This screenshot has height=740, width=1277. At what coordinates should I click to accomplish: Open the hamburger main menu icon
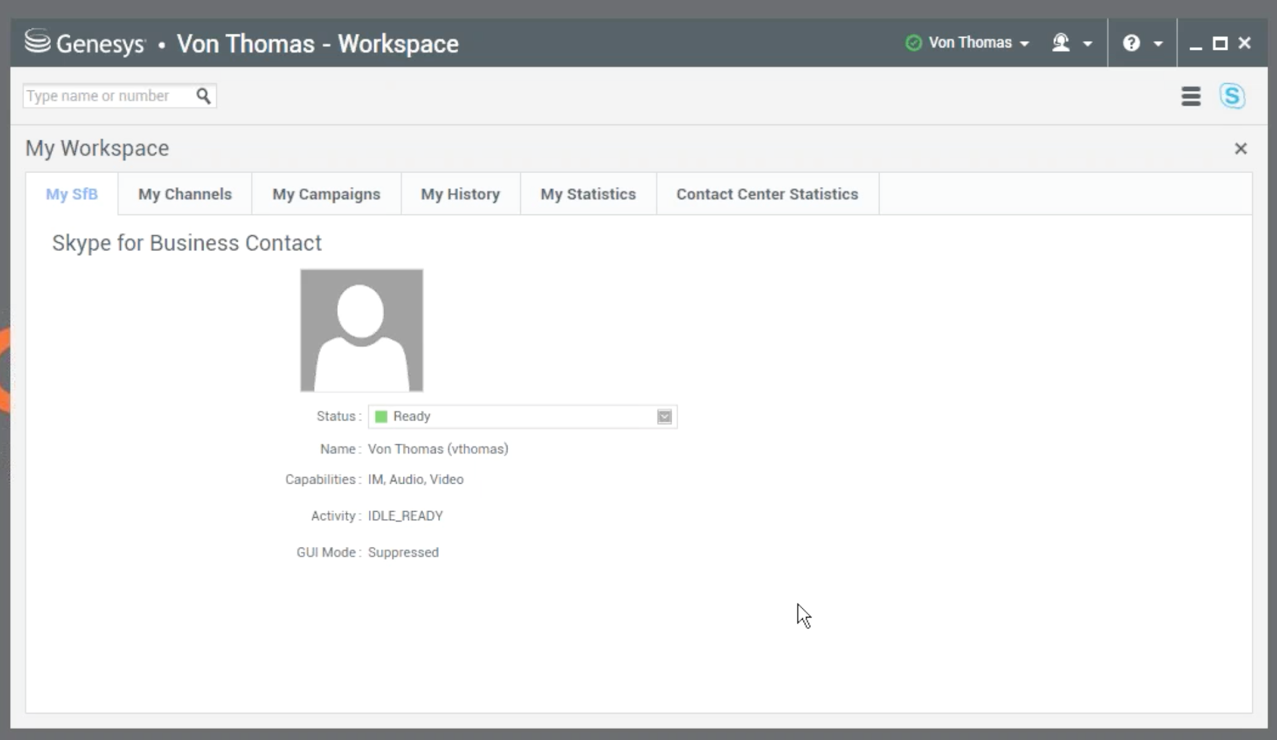pyautogui.click(x=1190, y=96)
